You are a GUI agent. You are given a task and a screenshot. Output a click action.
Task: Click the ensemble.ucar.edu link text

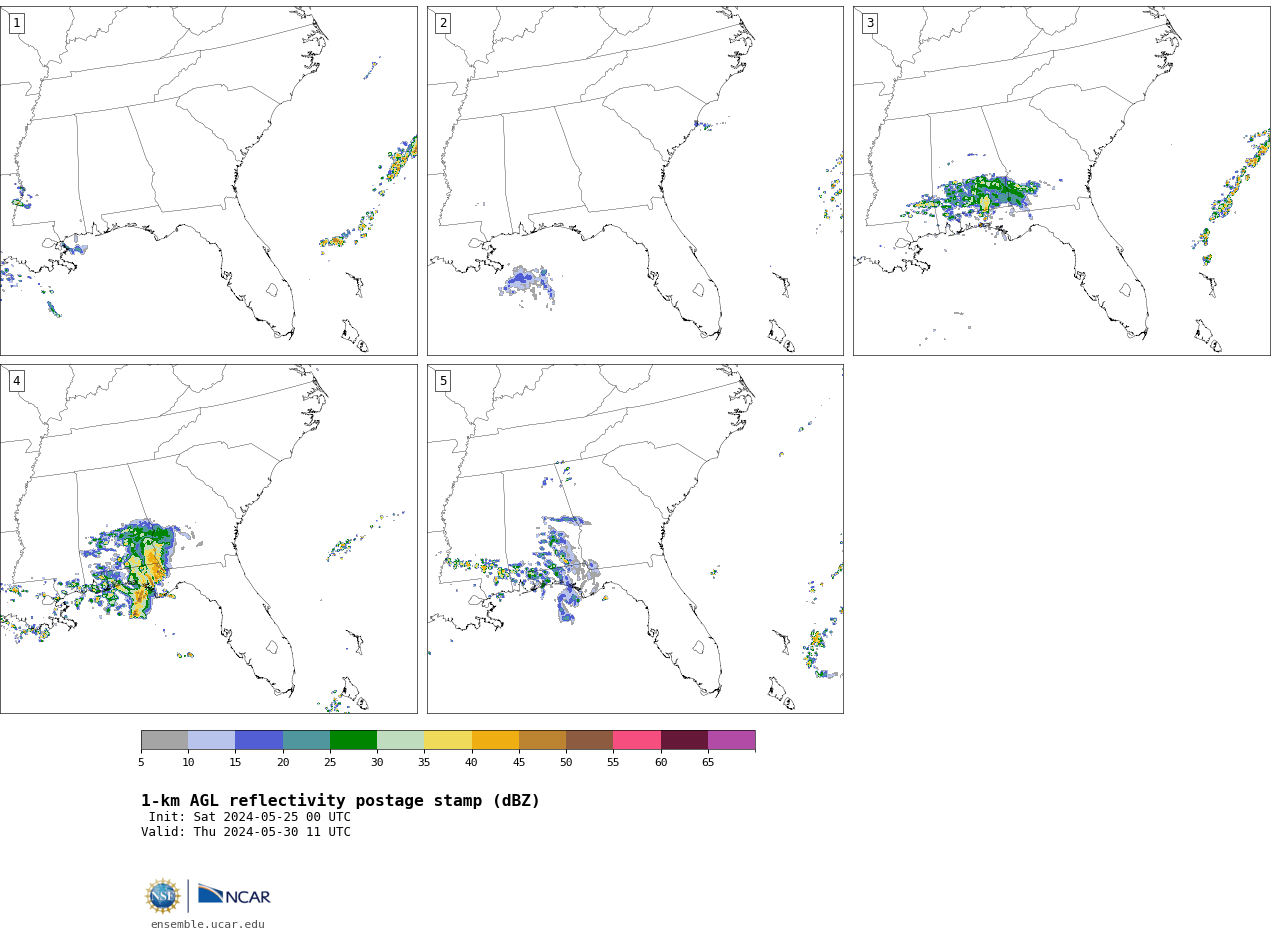(208, 925)
